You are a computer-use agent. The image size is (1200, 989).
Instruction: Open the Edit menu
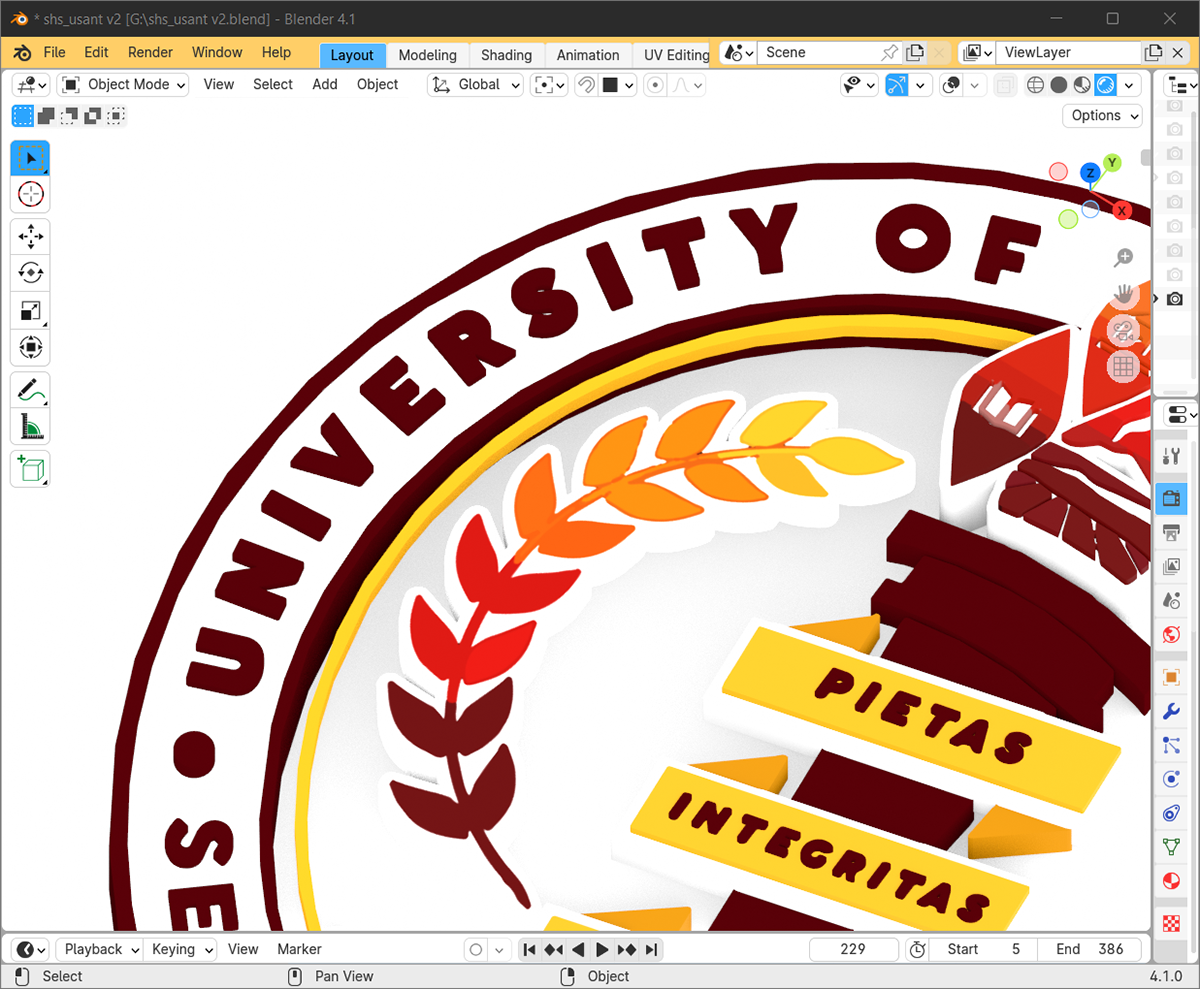tap(96, 53)
